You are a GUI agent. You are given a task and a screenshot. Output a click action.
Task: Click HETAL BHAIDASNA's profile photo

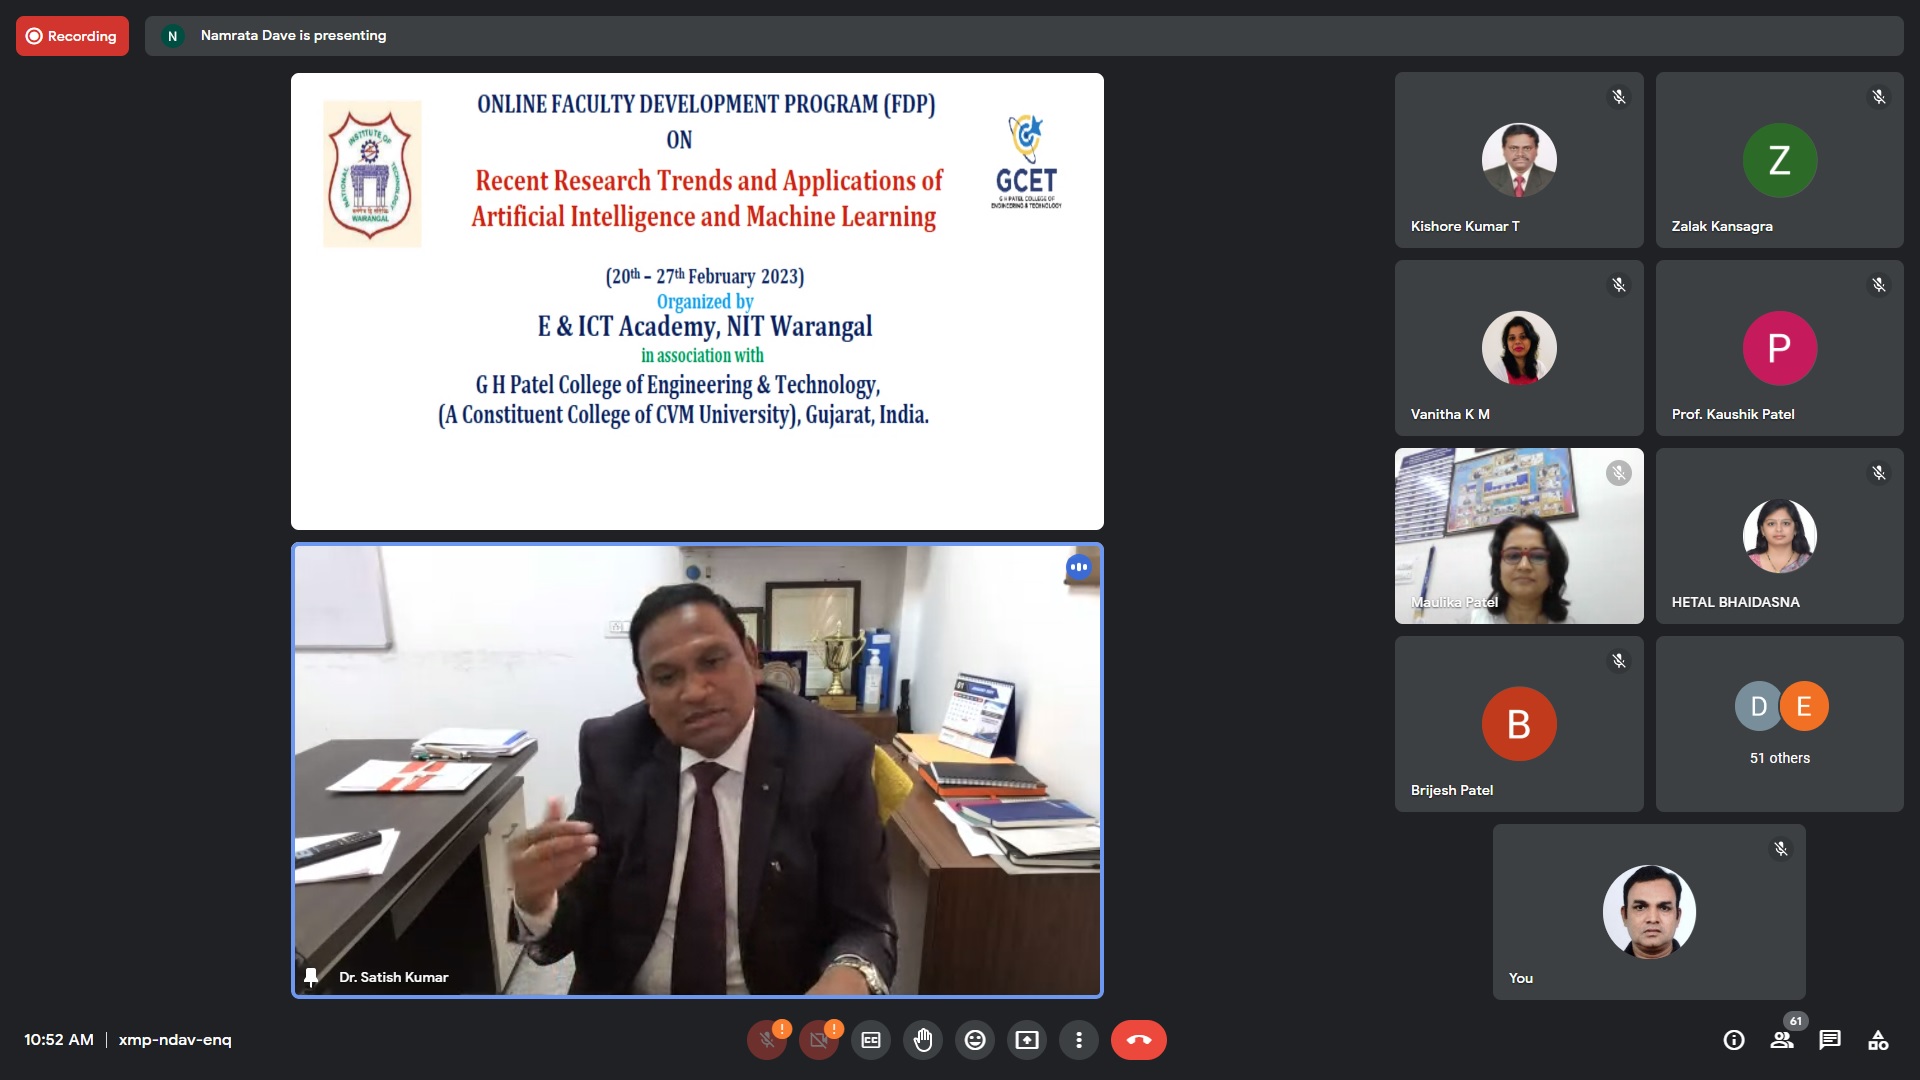[x=1780, y=536]
